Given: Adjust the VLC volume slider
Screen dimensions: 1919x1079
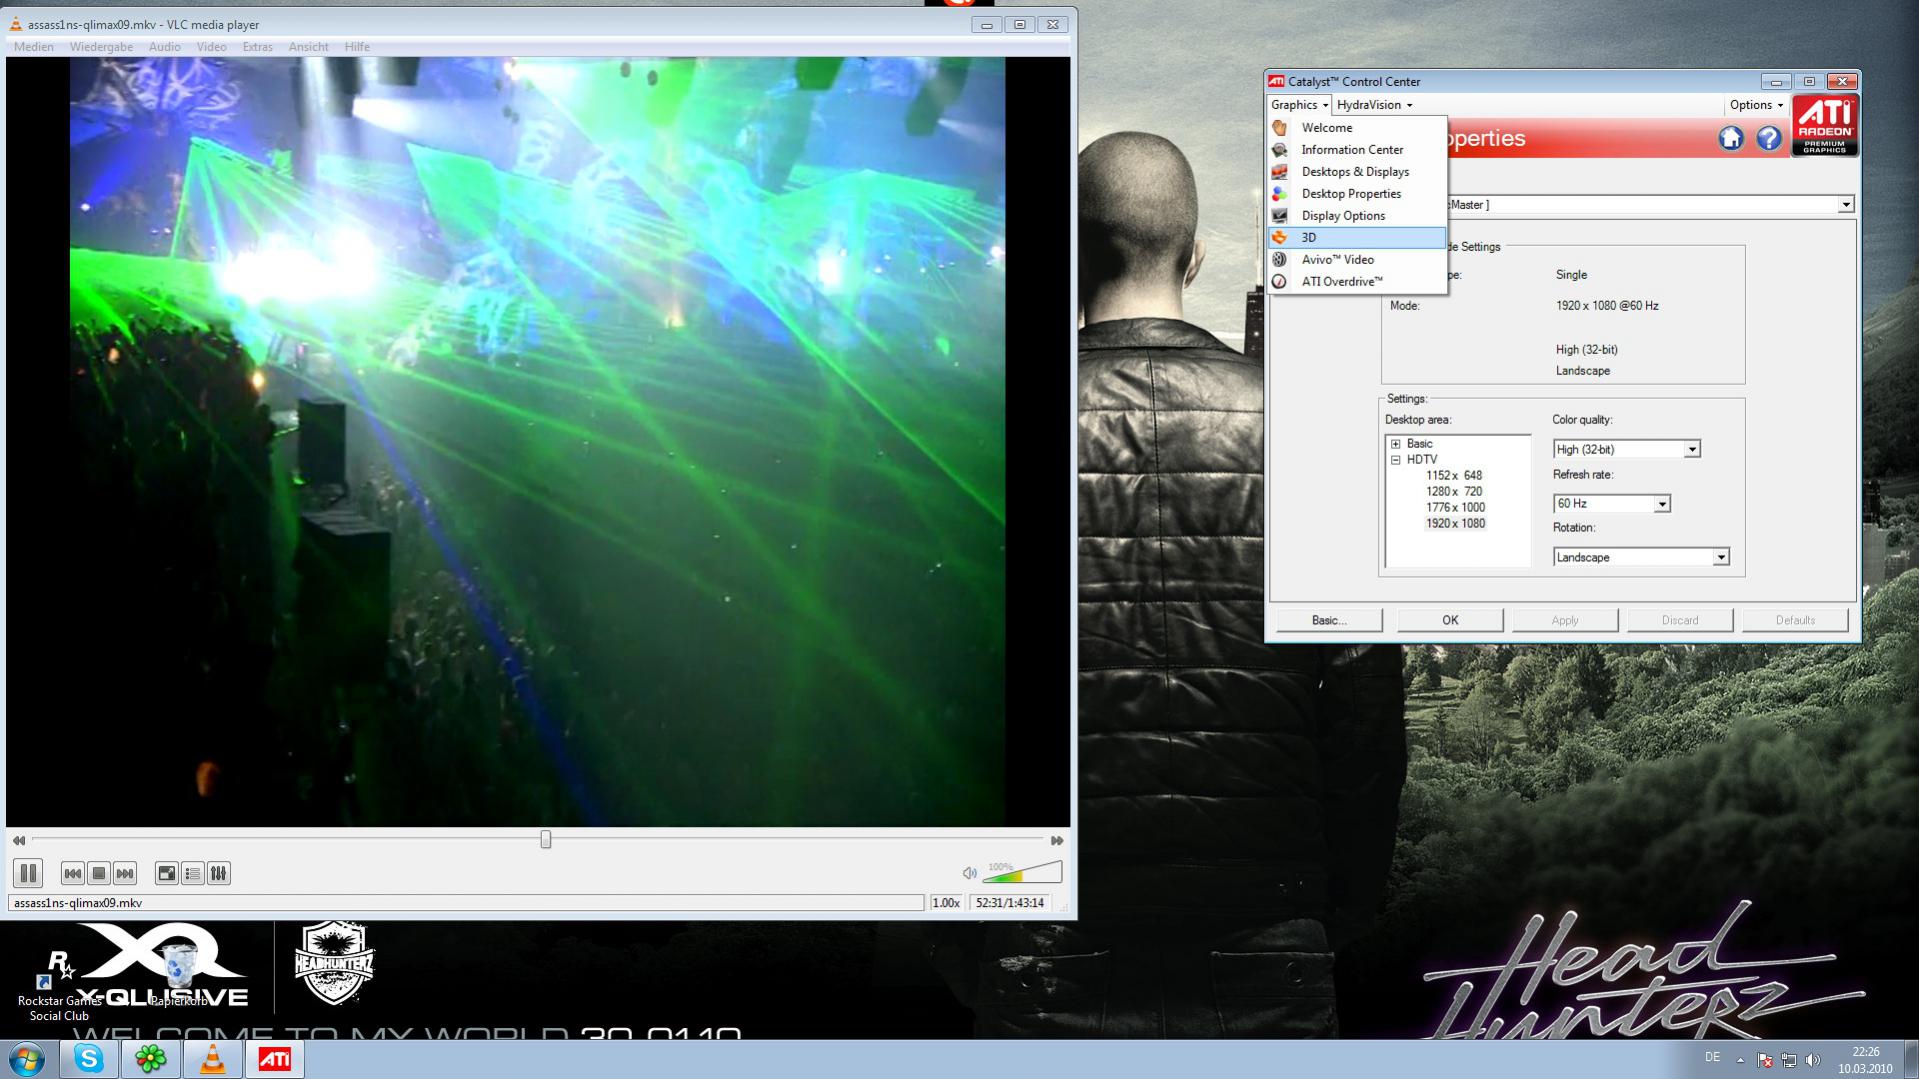Looking at the screenshot, I should 1022,872.
